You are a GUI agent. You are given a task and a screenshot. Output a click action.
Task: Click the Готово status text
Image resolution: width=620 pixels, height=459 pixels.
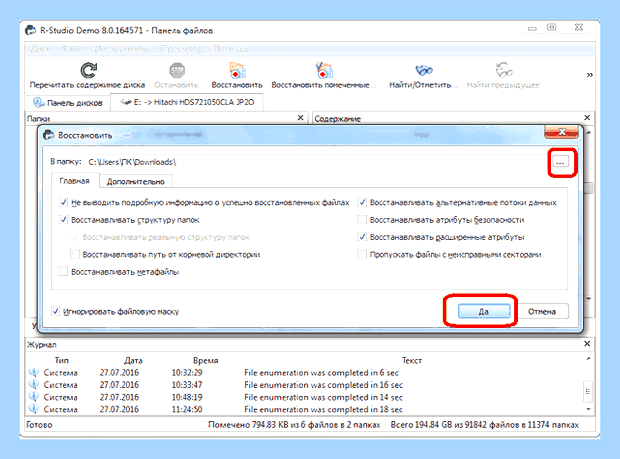39,425
